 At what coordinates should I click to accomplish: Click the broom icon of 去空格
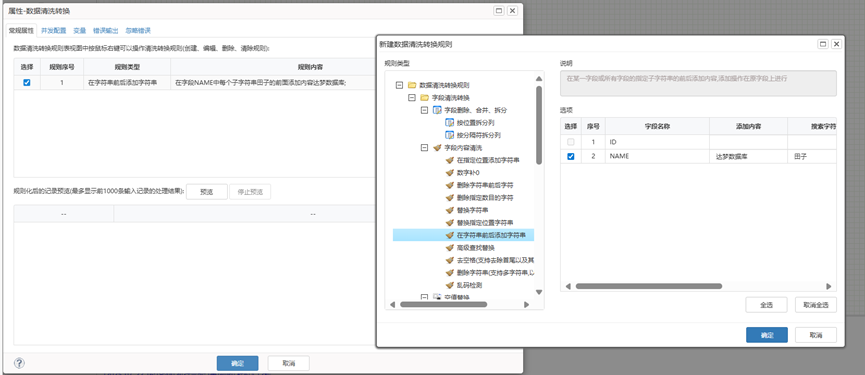click(449, 260)
